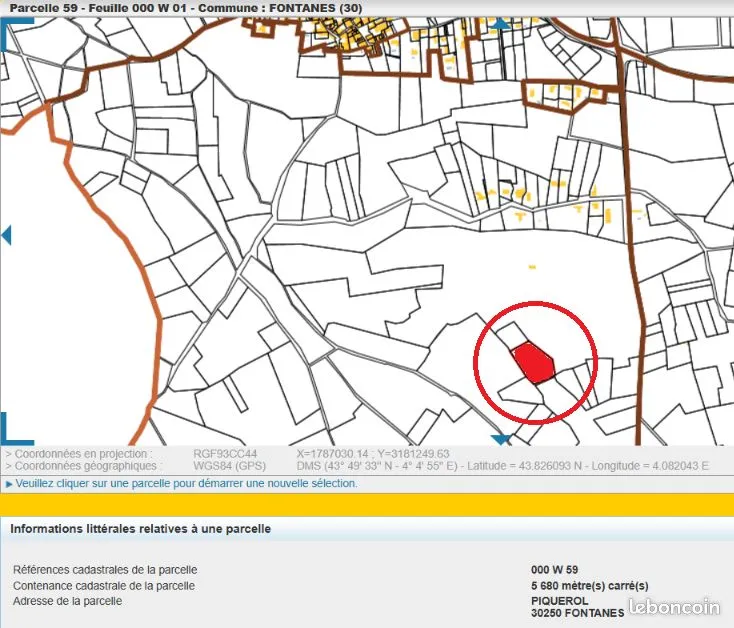
Task: Click blue triangle bullet before Veuillez cliquer
Action: point(9,484)
